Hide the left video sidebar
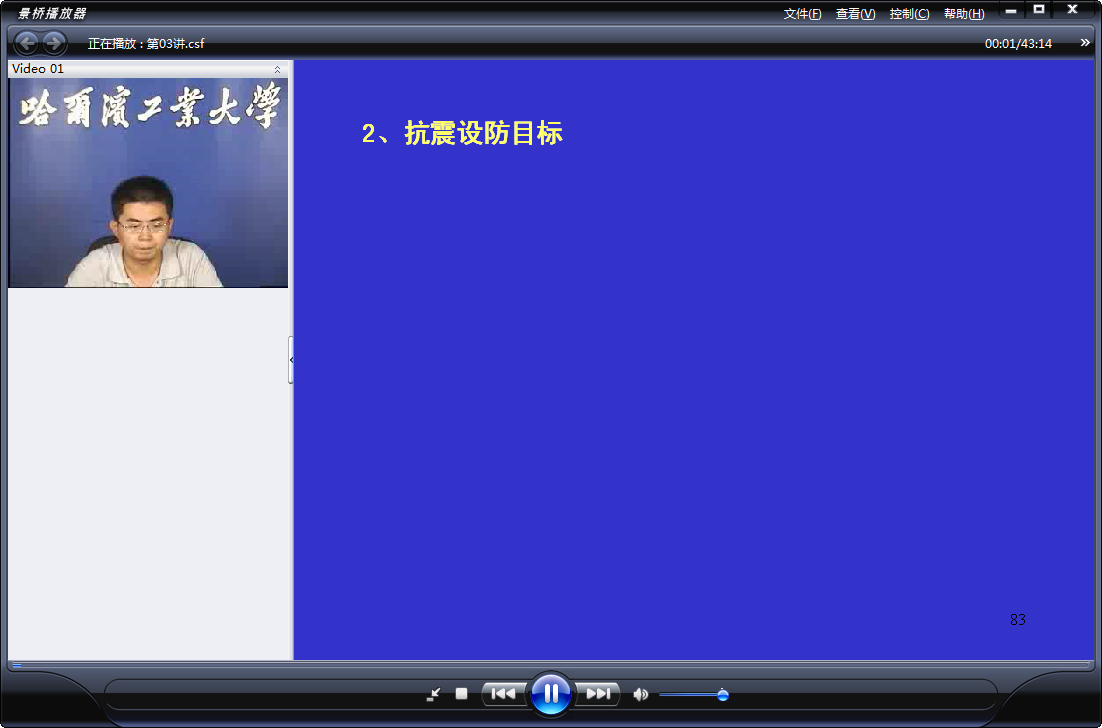The image size is (1102, 728). coord(291,360)
